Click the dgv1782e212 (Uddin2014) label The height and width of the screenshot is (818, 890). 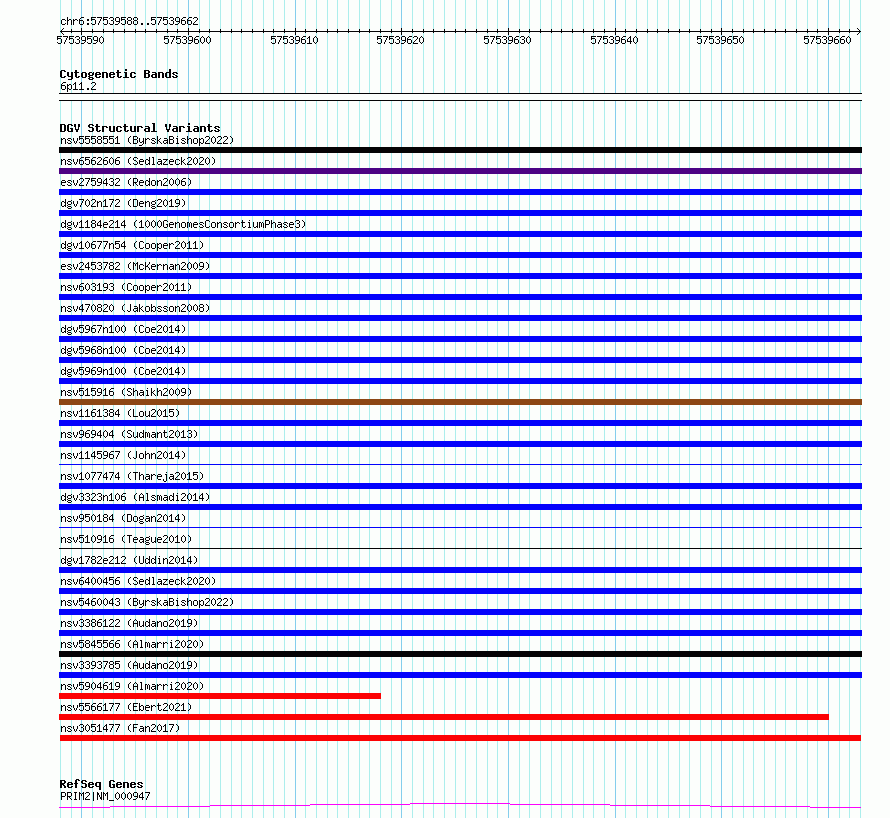[x=129, y=560]
